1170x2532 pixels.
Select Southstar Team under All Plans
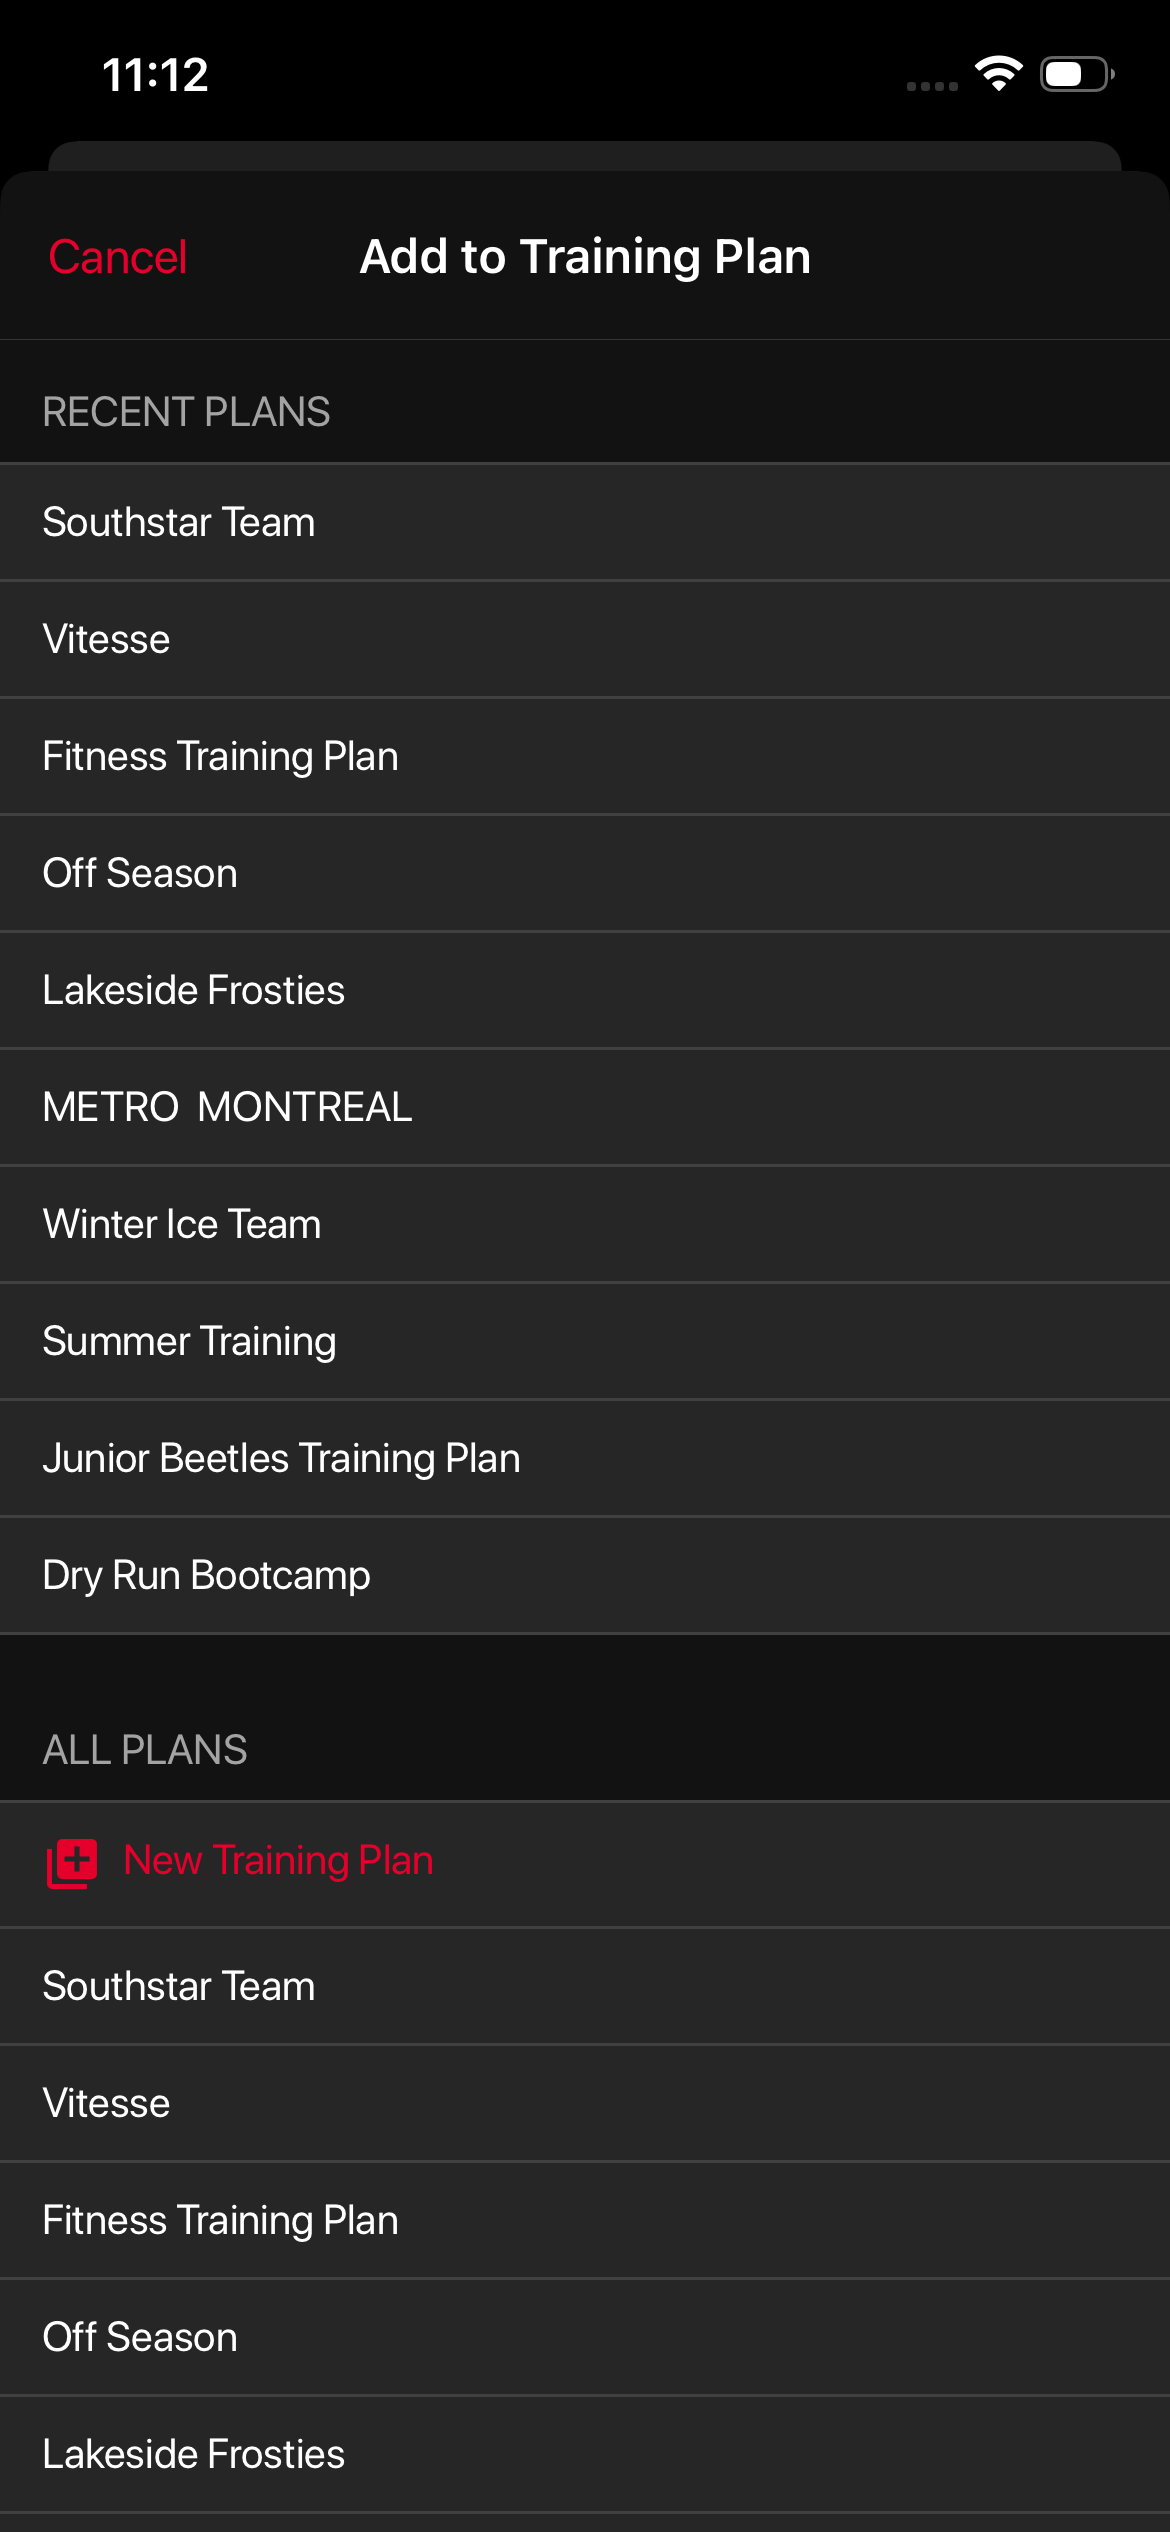(178, 1986)
